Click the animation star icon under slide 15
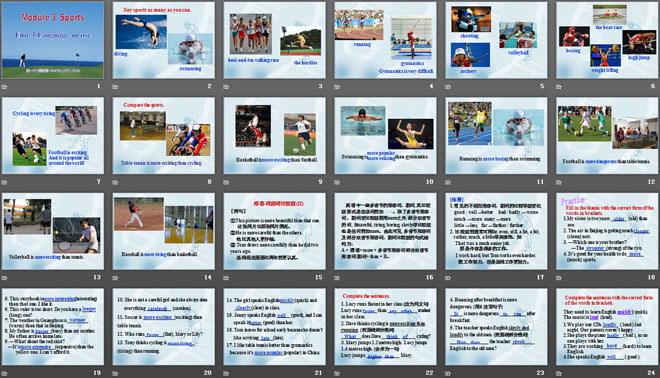Screen dimensions: 660x378 point(226,278)
